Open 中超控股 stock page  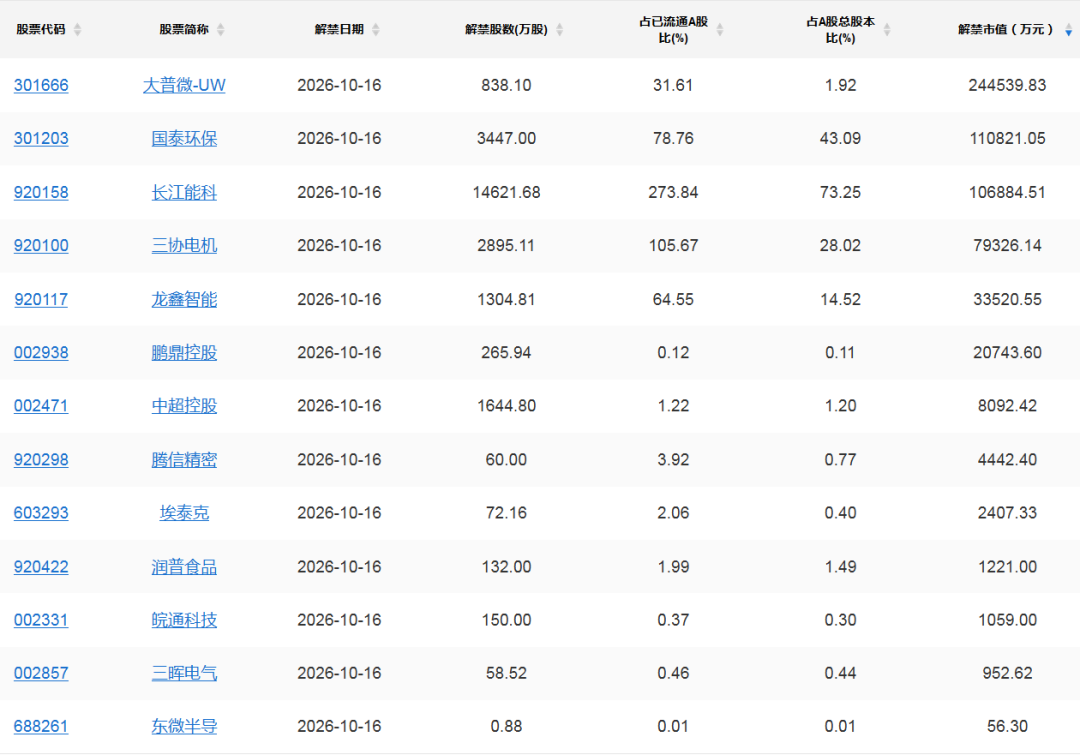pyautogui.click(x=184, y=406)
